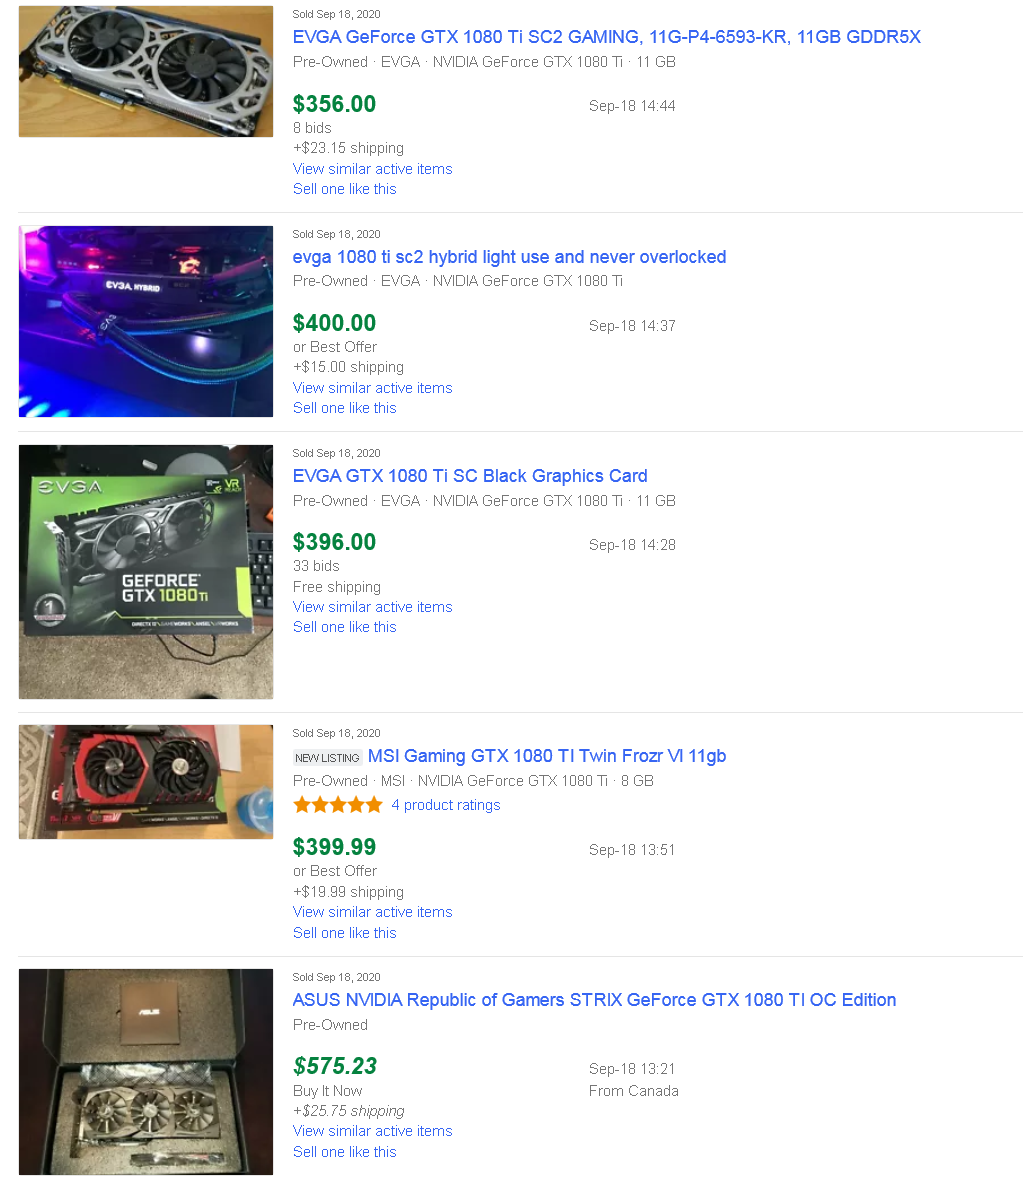Viewport: 1023px width, 1186px height.
Task: View similar active items for $400.00 listing
Action: click(x=372, y=388)
